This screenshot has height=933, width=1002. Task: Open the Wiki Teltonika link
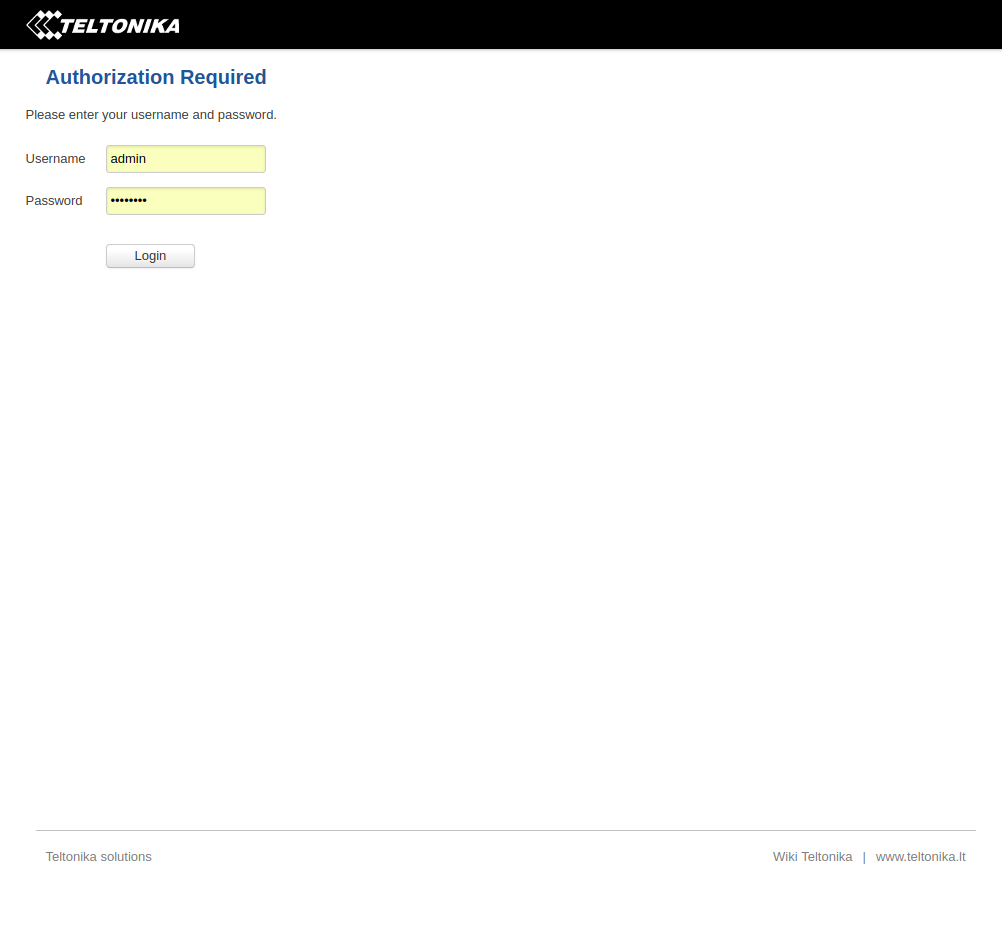coord(812,856)
